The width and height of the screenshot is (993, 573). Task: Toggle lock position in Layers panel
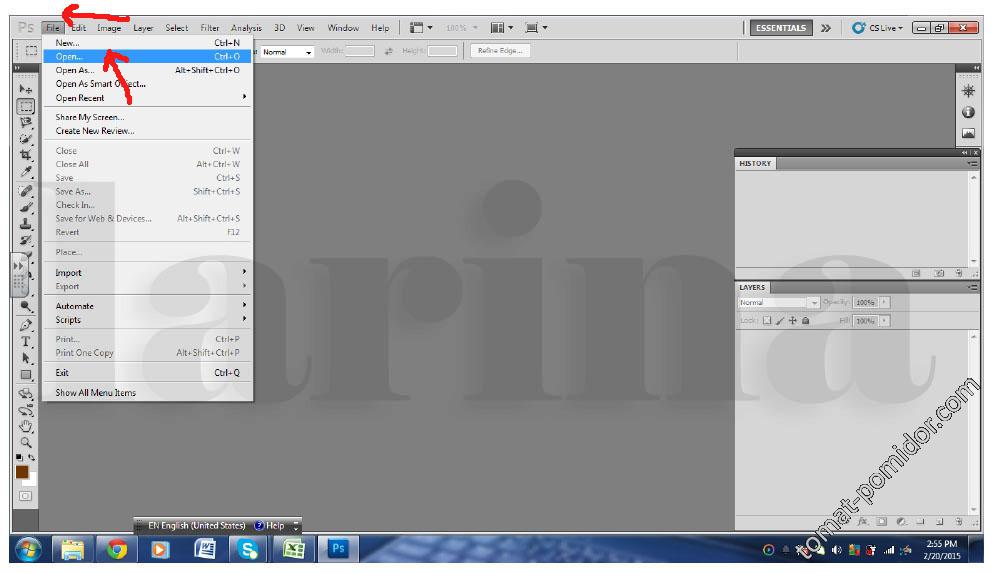(793, 321)
